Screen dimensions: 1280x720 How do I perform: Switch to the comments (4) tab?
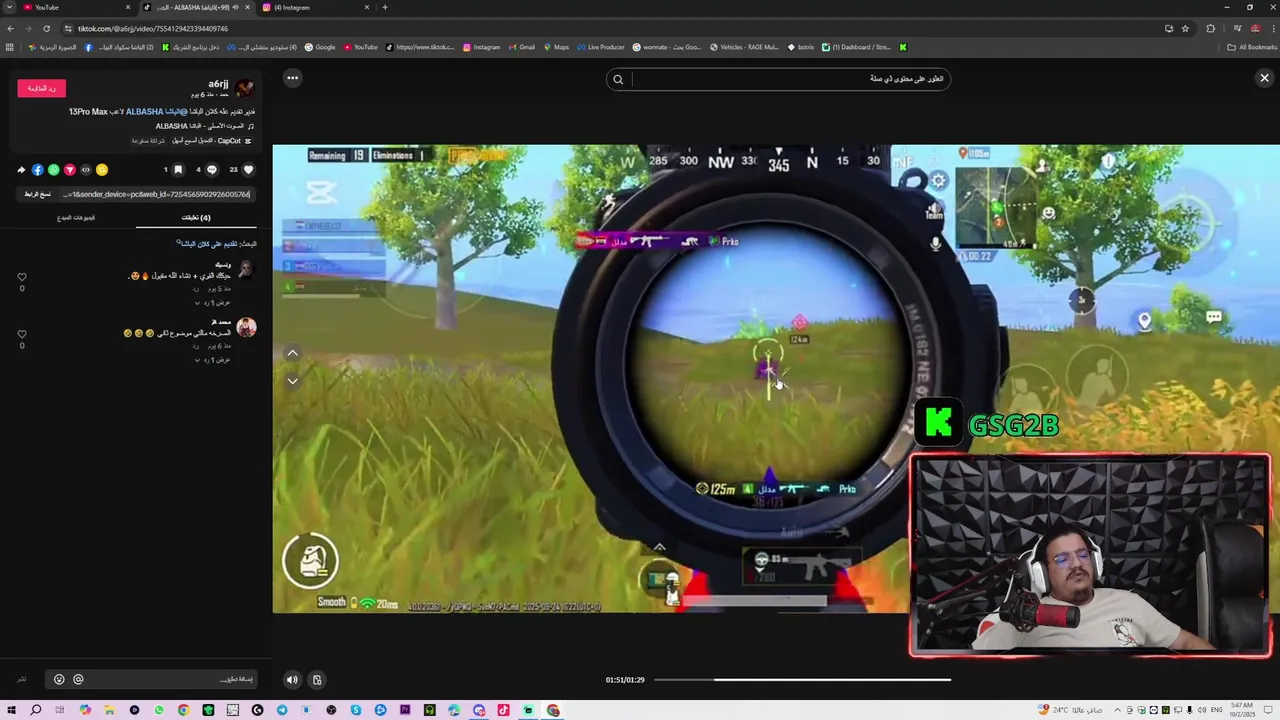[196, 218]
